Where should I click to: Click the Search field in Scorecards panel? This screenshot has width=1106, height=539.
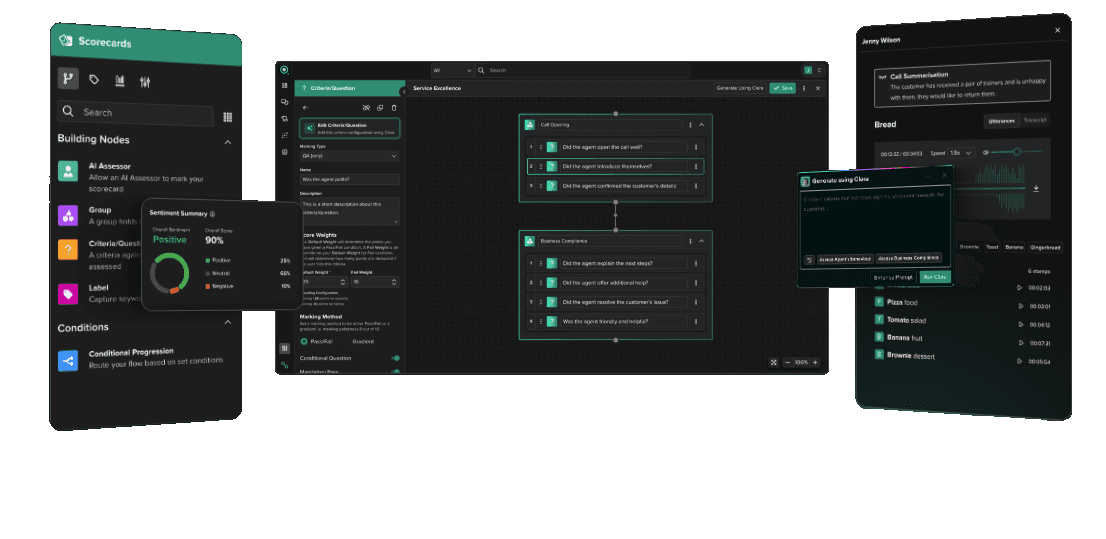click(135, 113)
